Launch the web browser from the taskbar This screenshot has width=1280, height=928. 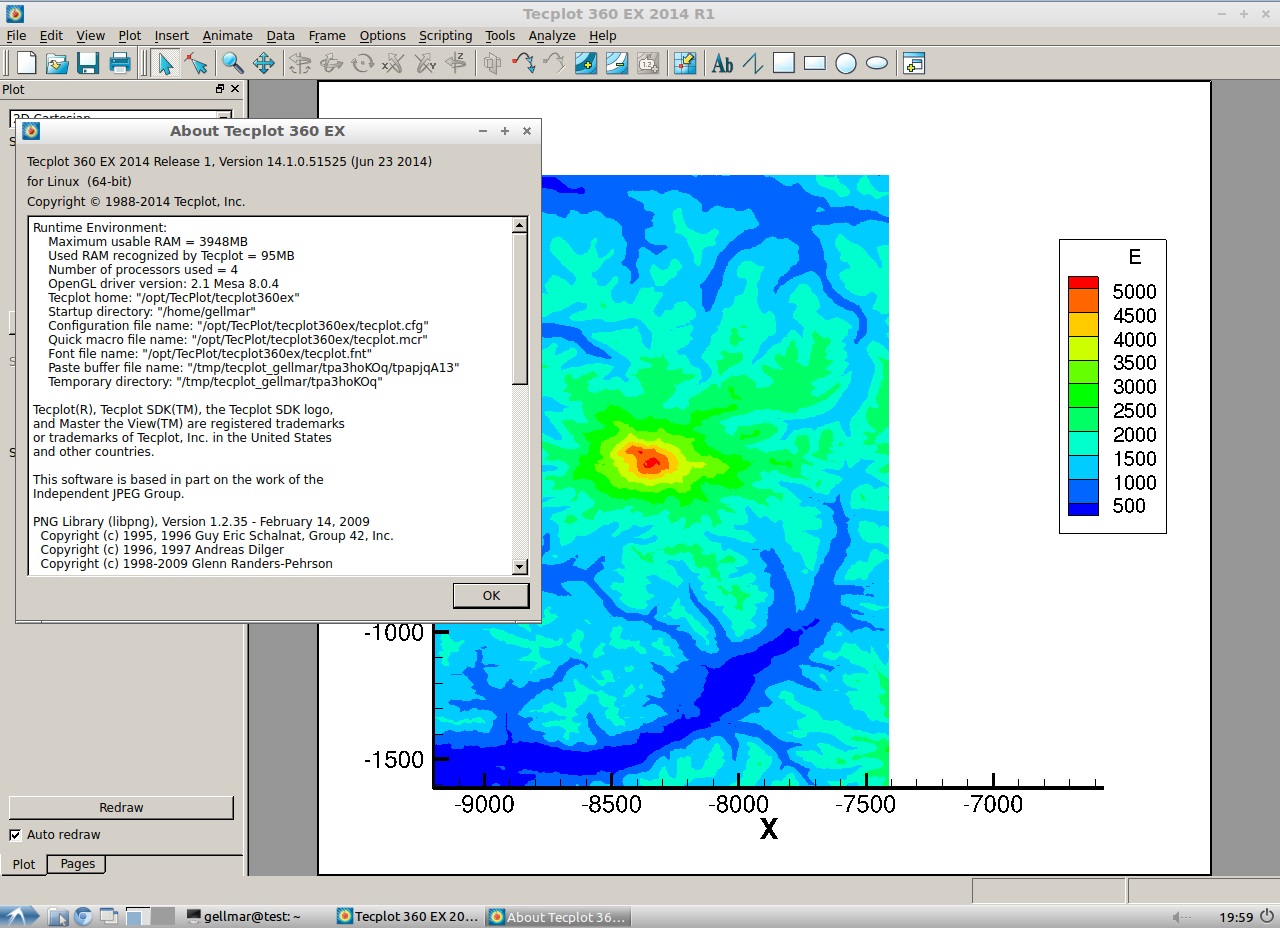click(83, 916)
